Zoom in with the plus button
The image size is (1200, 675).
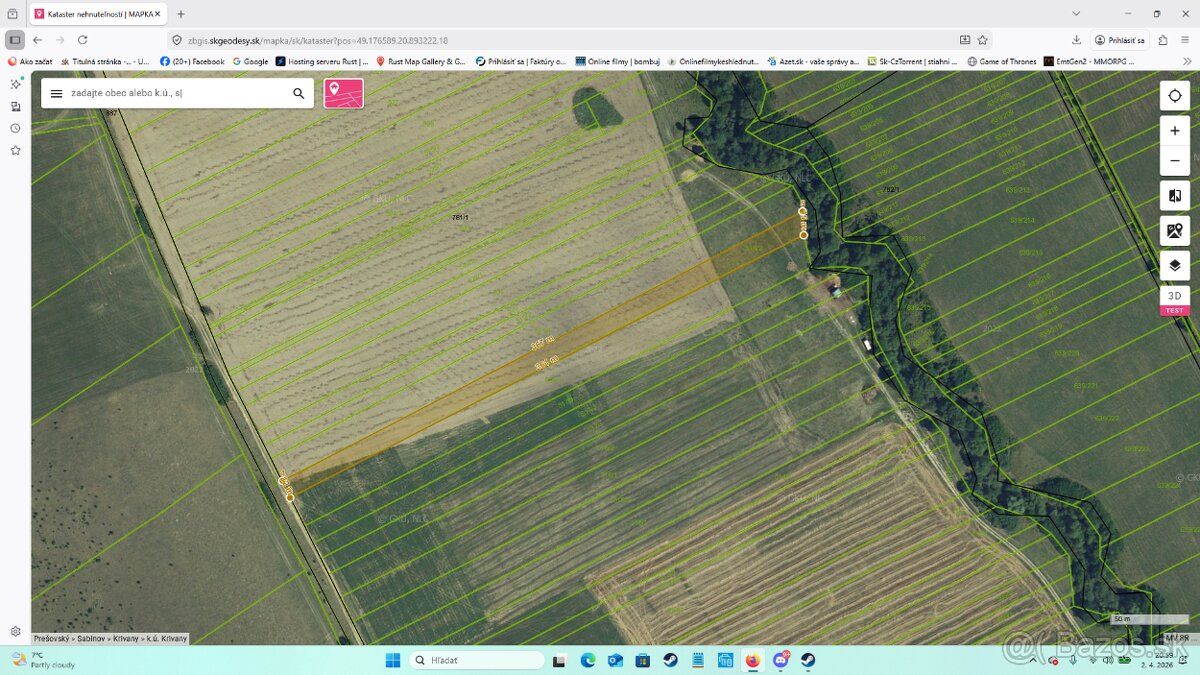(1175, 131)
